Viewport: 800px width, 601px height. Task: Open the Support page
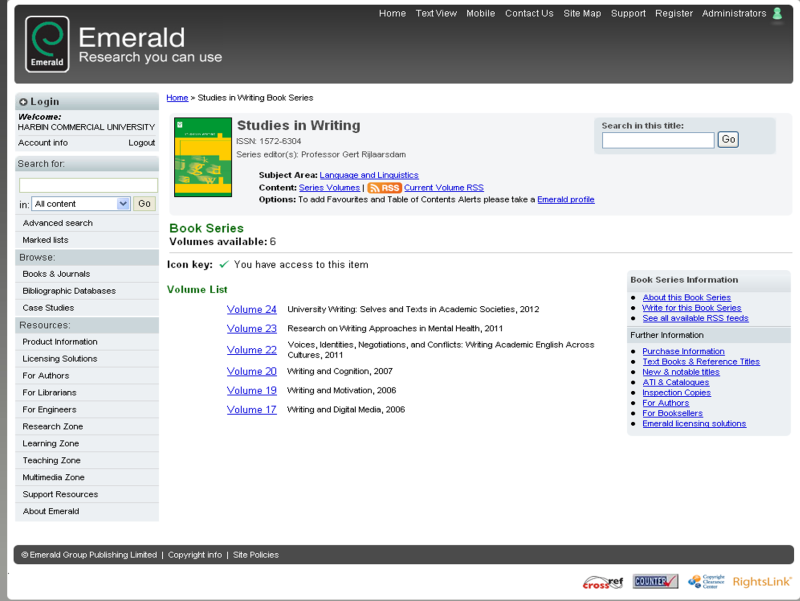tap(628, 14)
